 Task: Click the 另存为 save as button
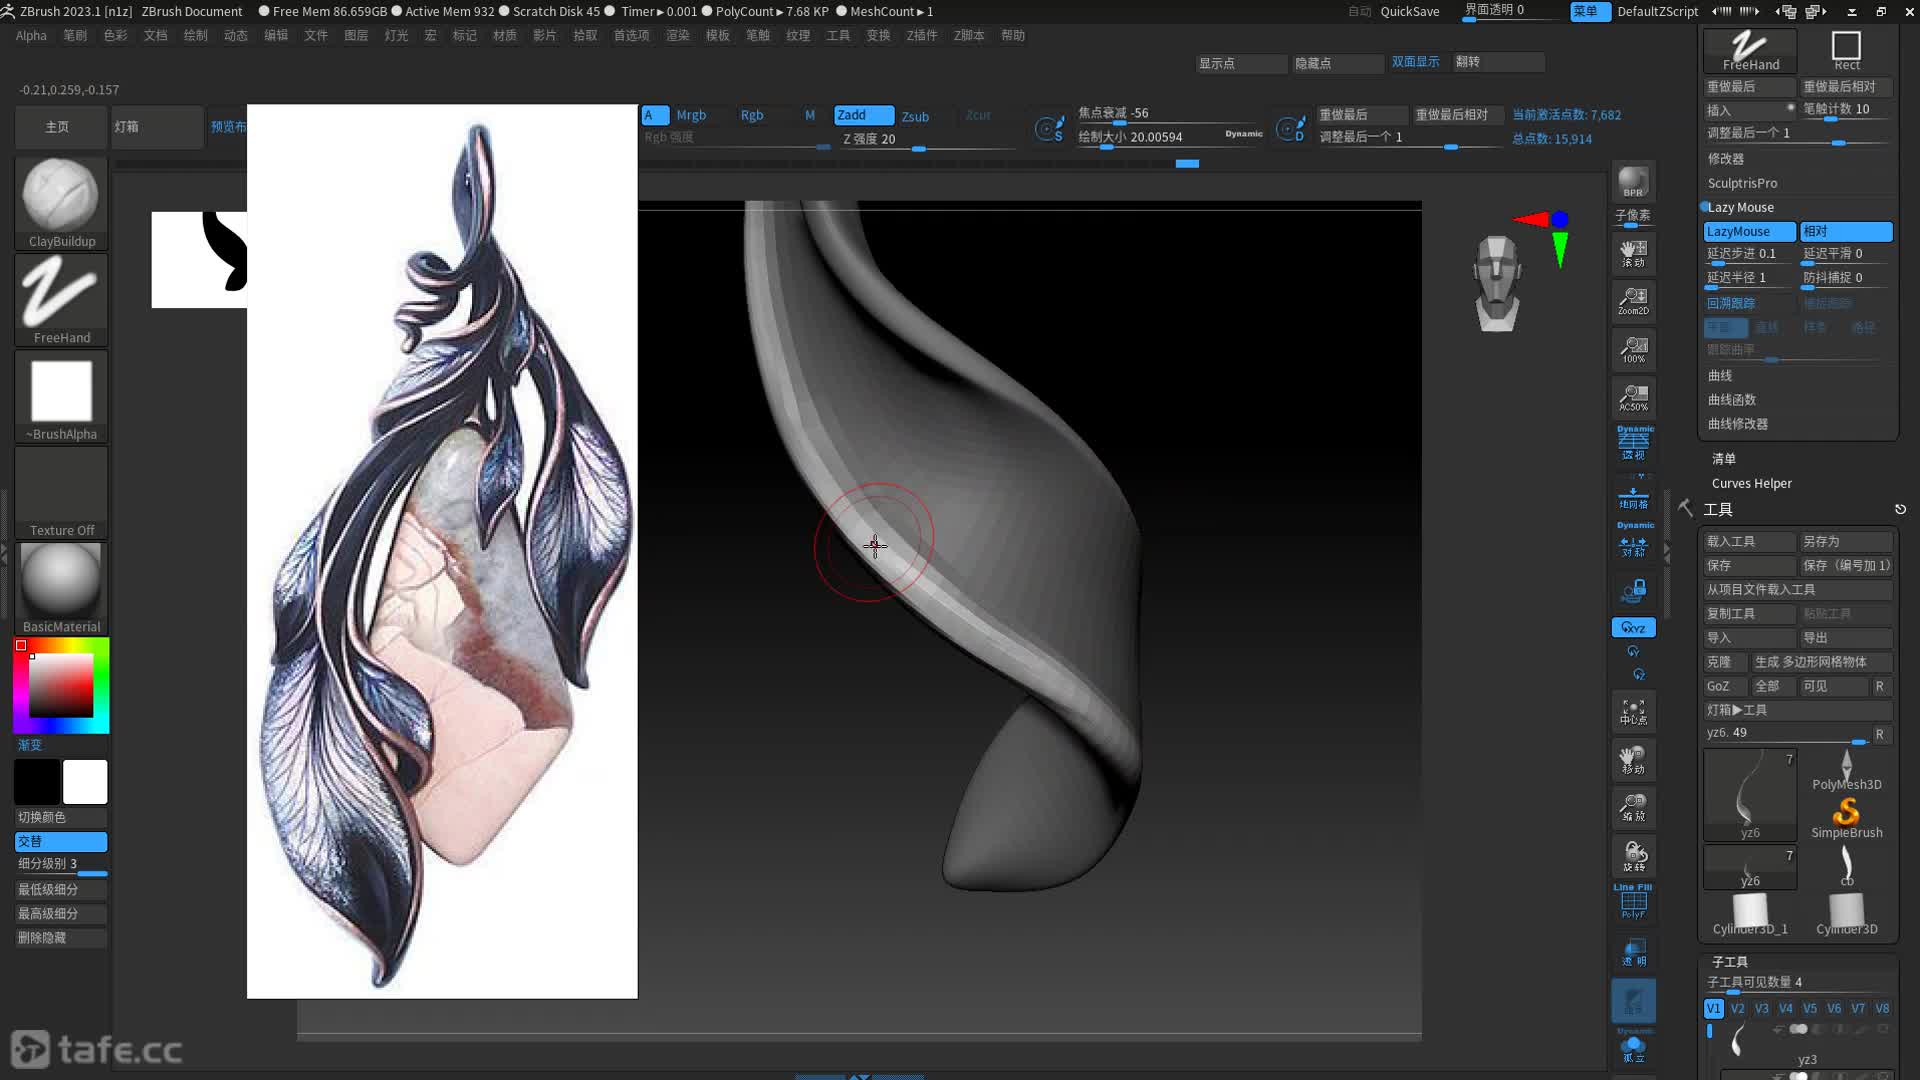click(1846, 541)
